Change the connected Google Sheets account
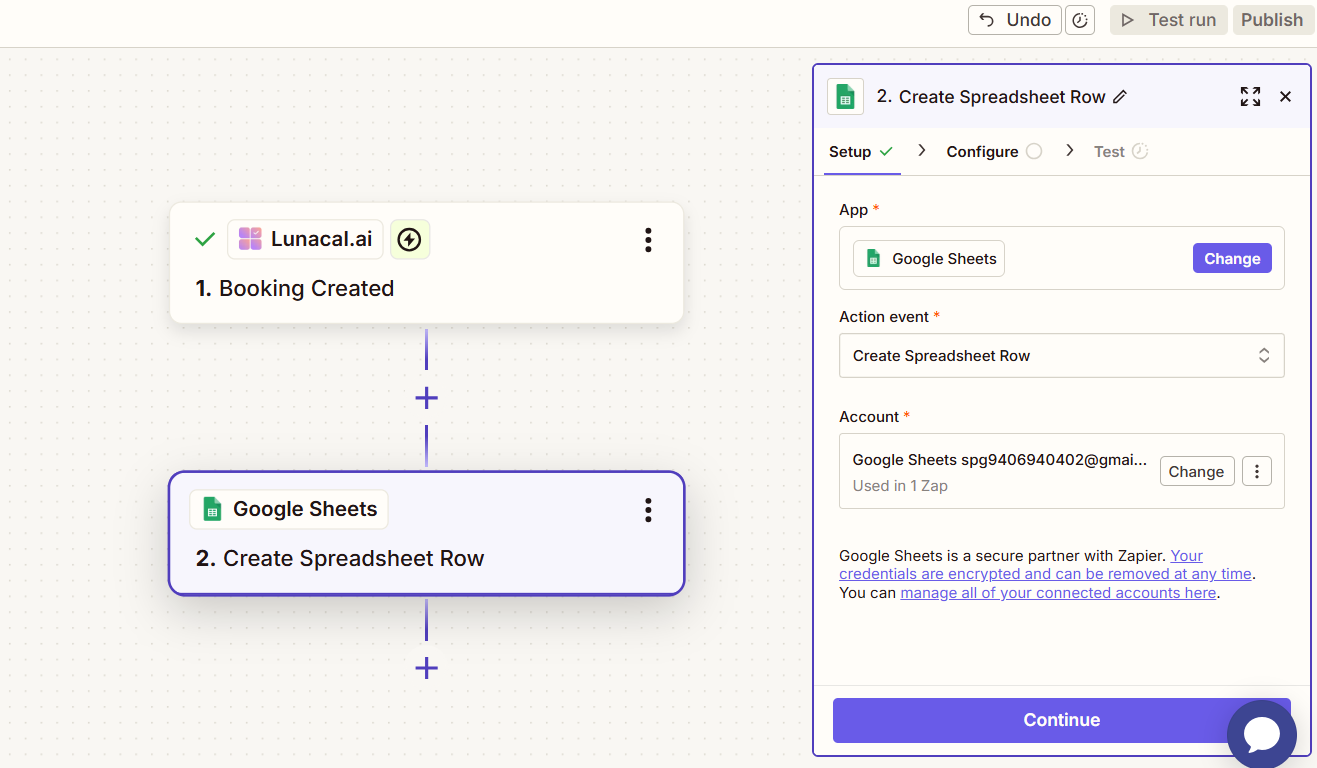The width and height of the screenshot is (1317, 768). (1196, 471)
